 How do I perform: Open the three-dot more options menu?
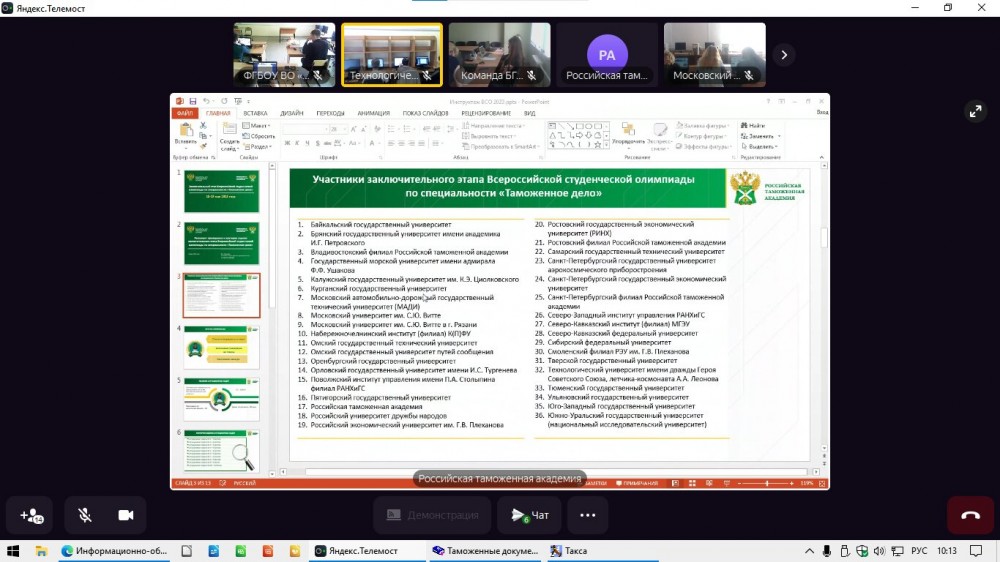588,515
